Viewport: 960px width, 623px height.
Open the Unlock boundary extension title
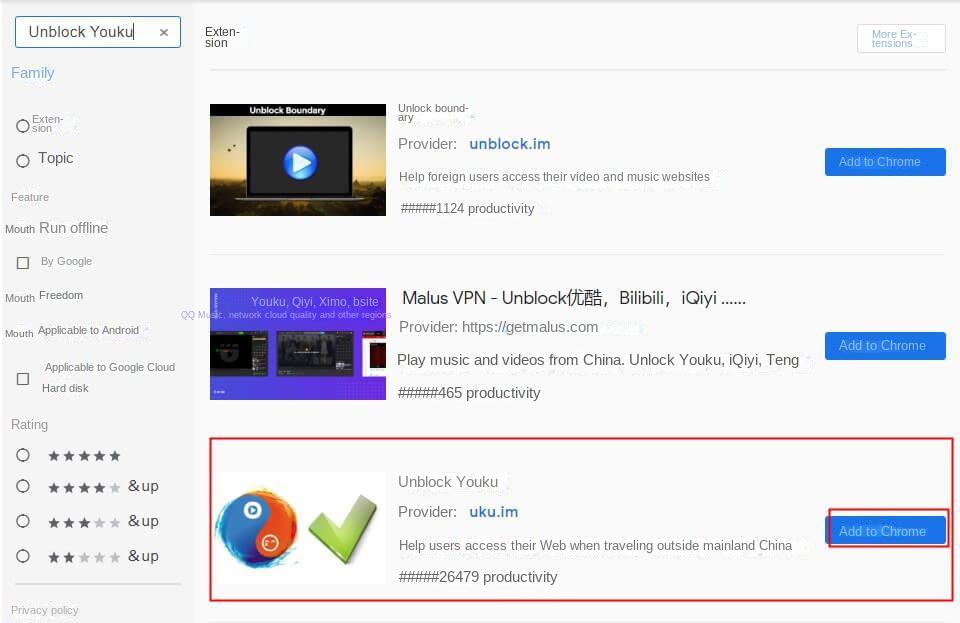click(x=433, y=113)
